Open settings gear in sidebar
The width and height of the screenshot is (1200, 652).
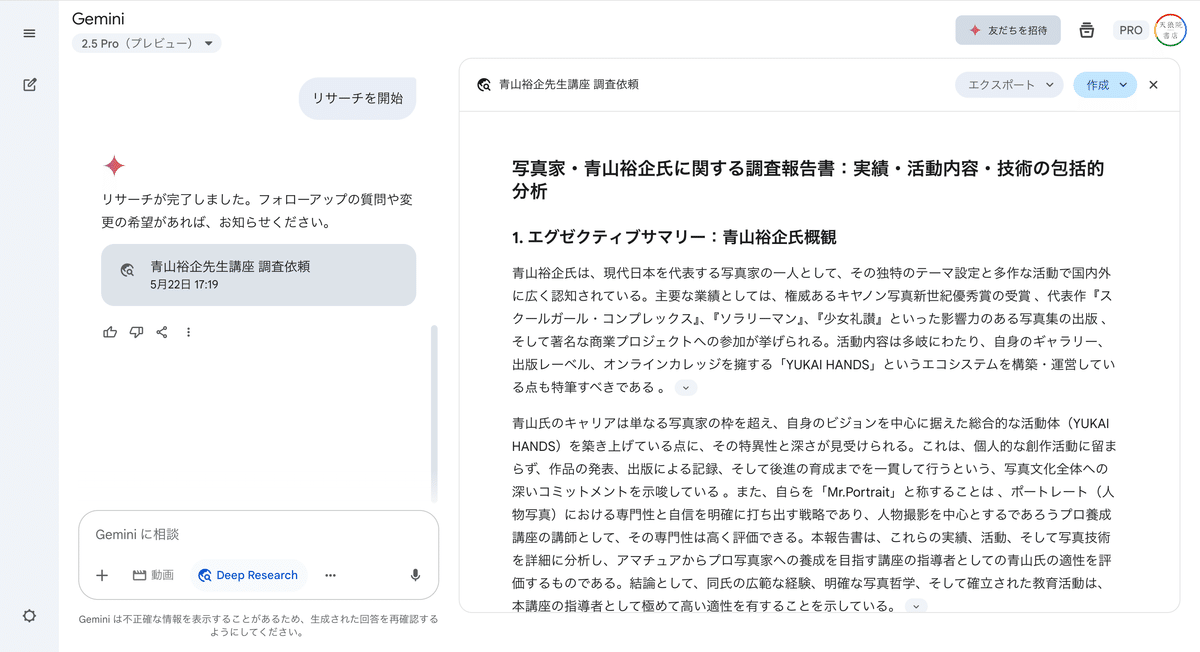click(29, 616)
